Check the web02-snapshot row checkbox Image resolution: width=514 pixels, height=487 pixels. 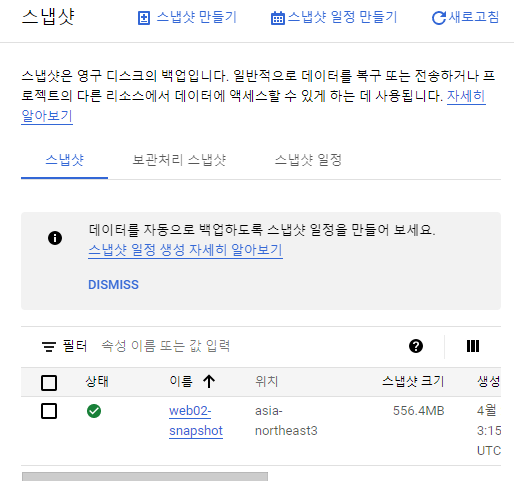point(49,411)
